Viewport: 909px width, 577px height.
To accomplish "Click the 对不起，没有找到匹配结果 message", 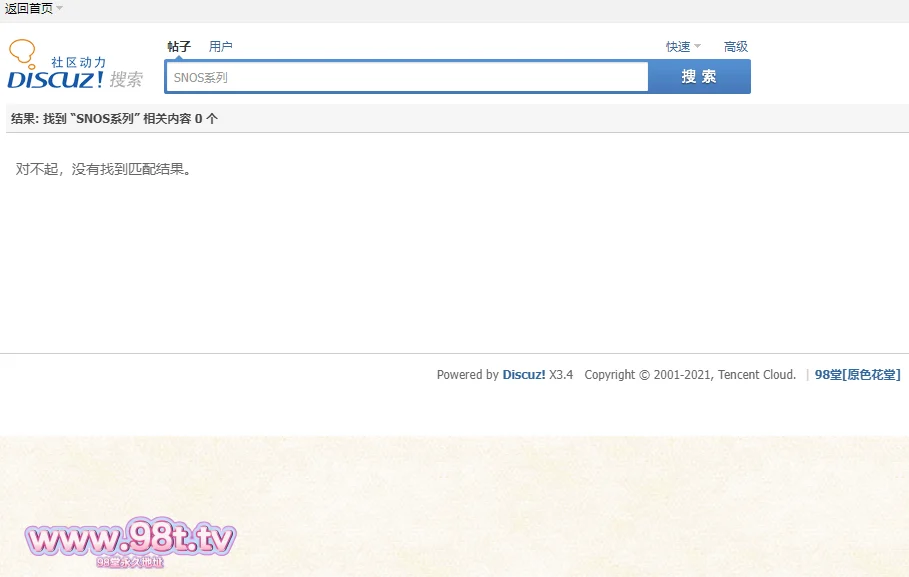I will coord(103,169).
